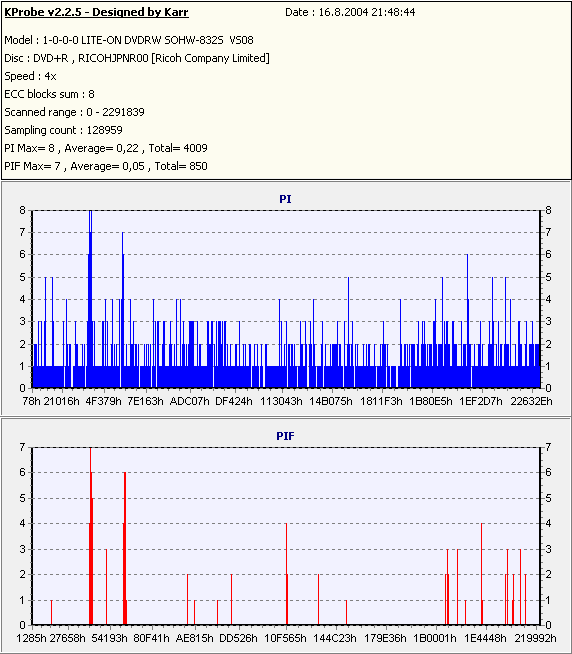The width and height of the screenshot is (572, 654).
Task: Click the PIF axis label 54193h
Action: coord(110,638)
